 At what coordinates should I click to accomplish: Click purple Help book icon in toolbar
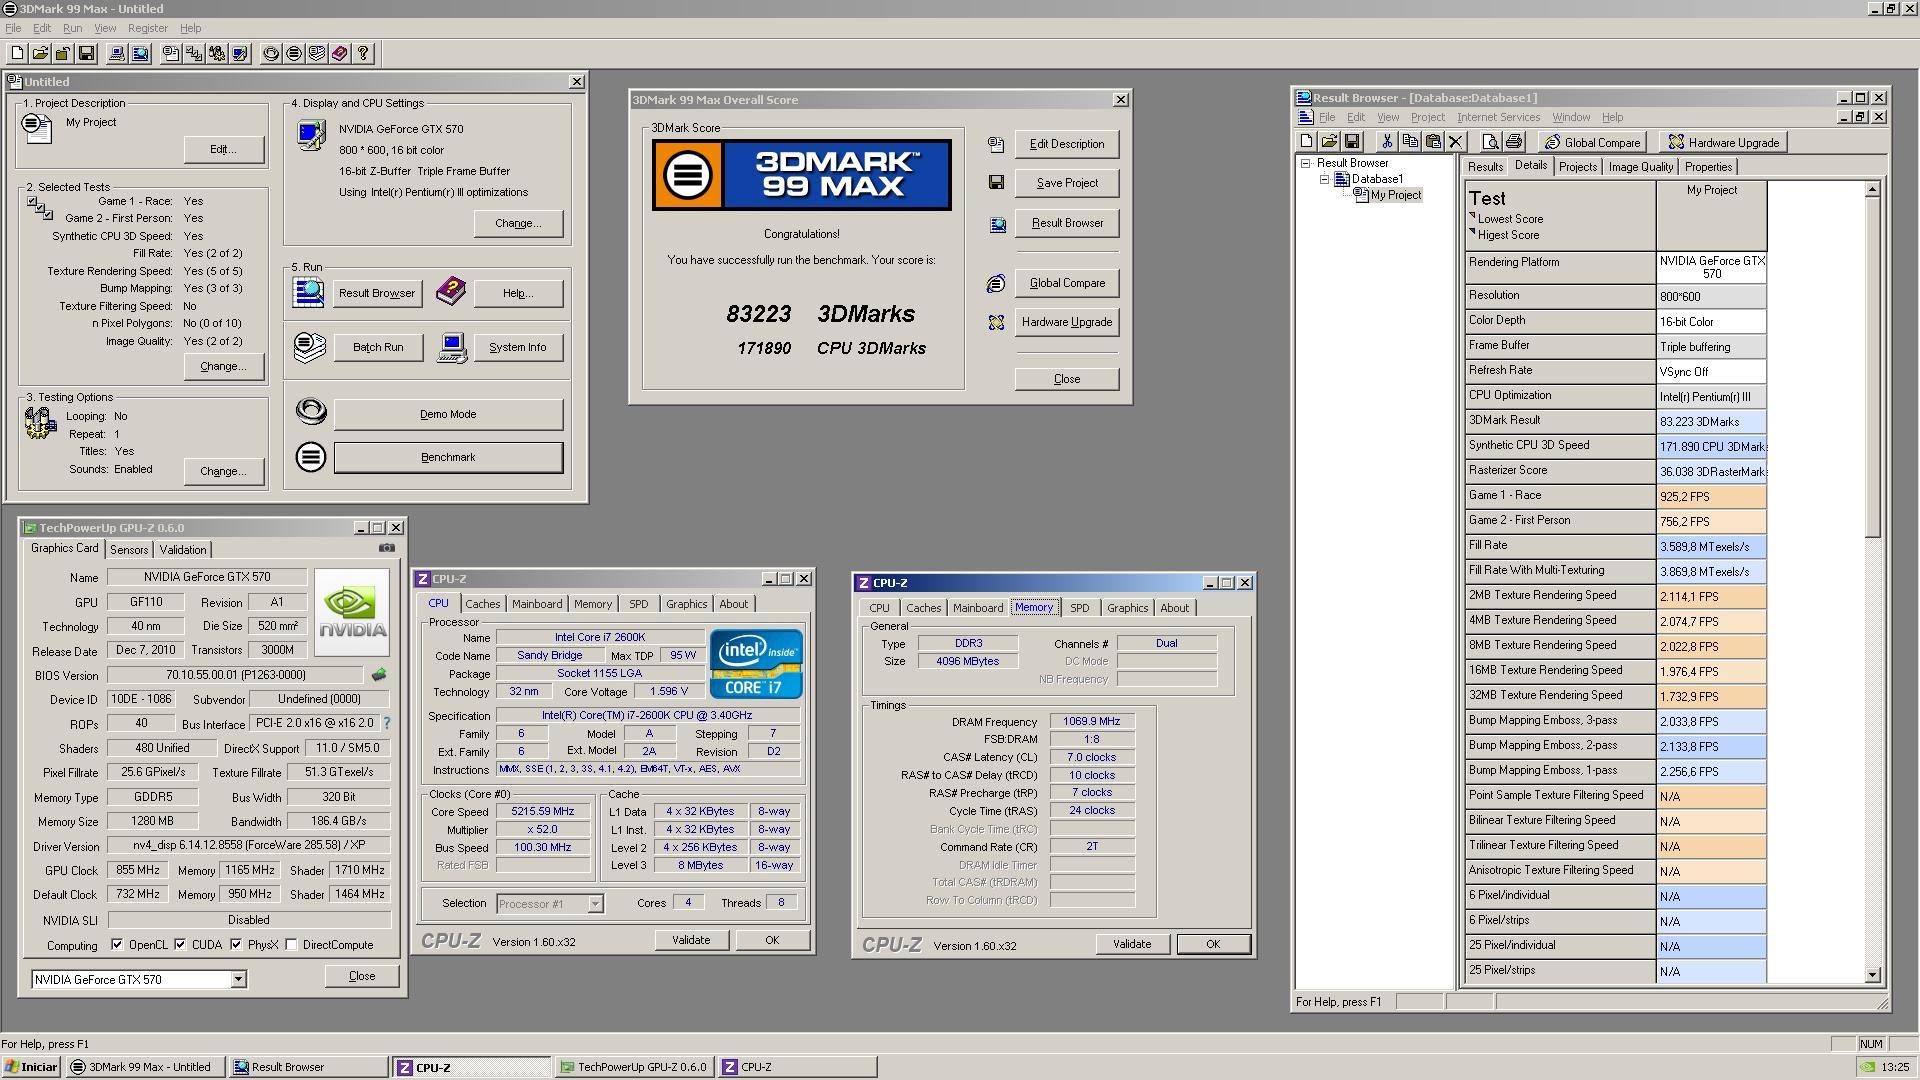pos(340,54)
